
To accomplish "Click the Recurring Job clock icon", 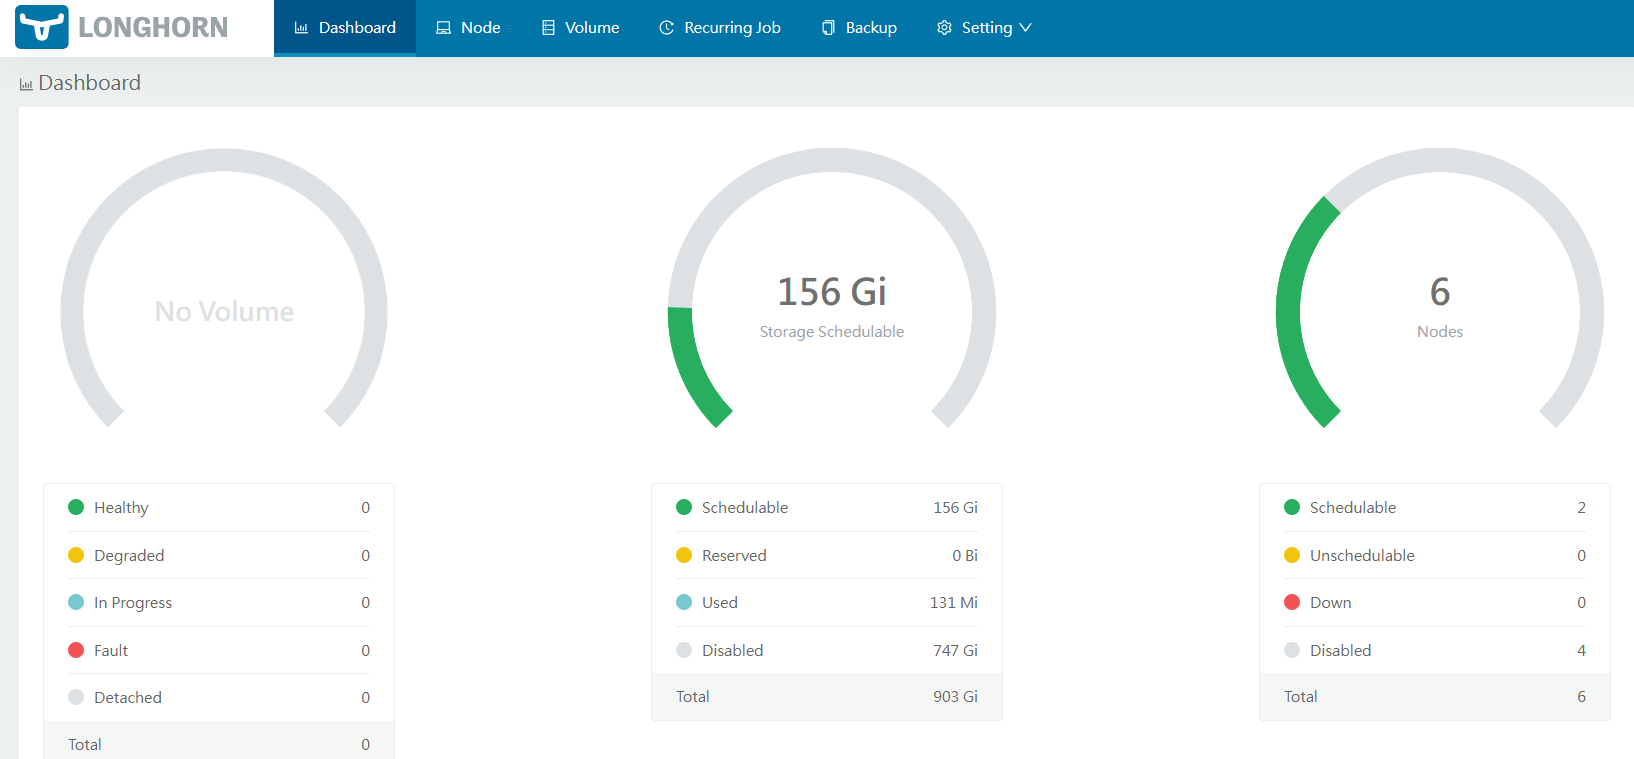I will (667, 28).
